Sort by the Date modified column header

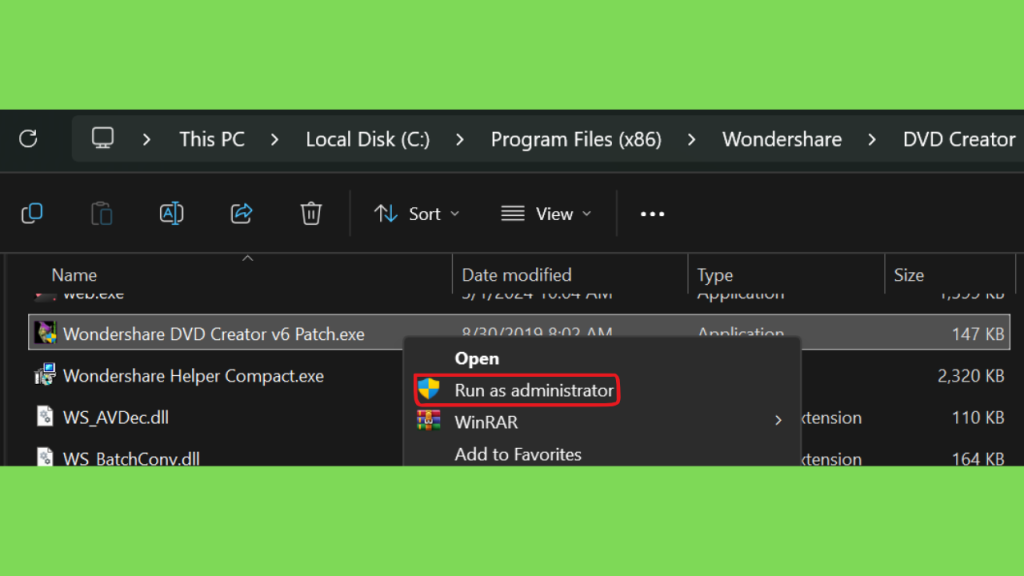click(x=517, y=275)
